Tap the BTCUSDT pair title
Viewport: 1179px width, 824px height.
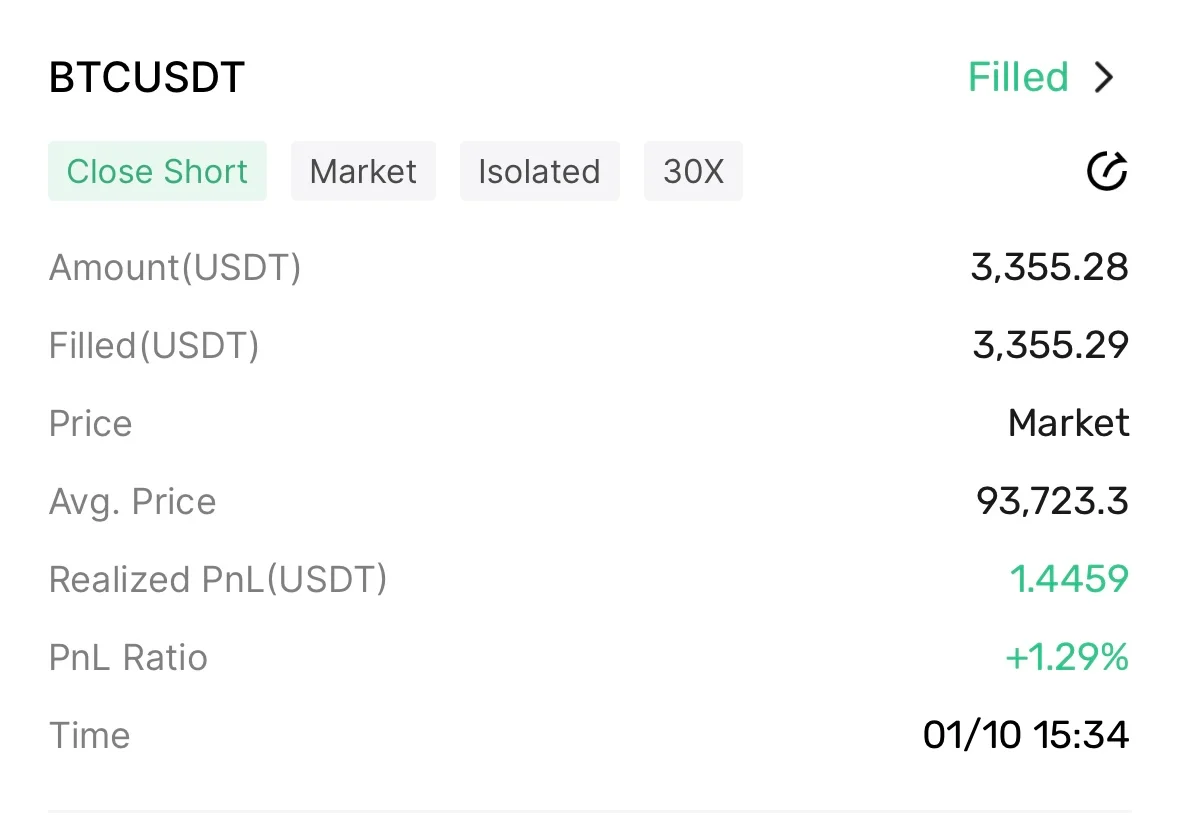point(147,78)
